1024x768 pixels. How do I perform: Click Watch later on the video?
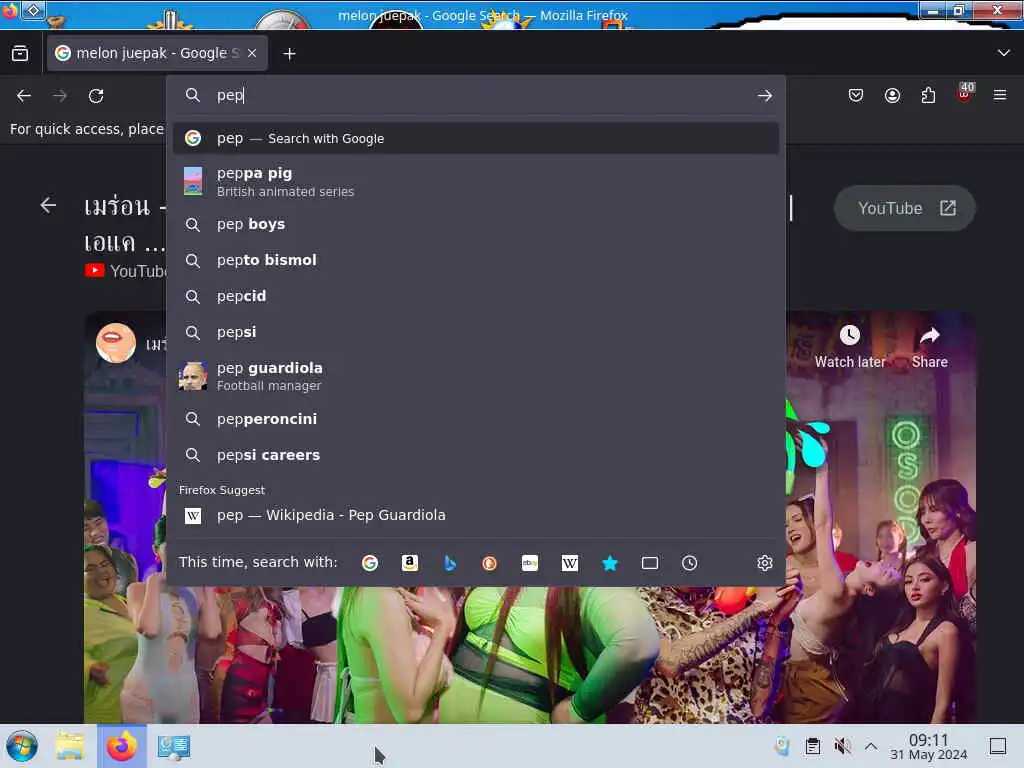point(850,347)
